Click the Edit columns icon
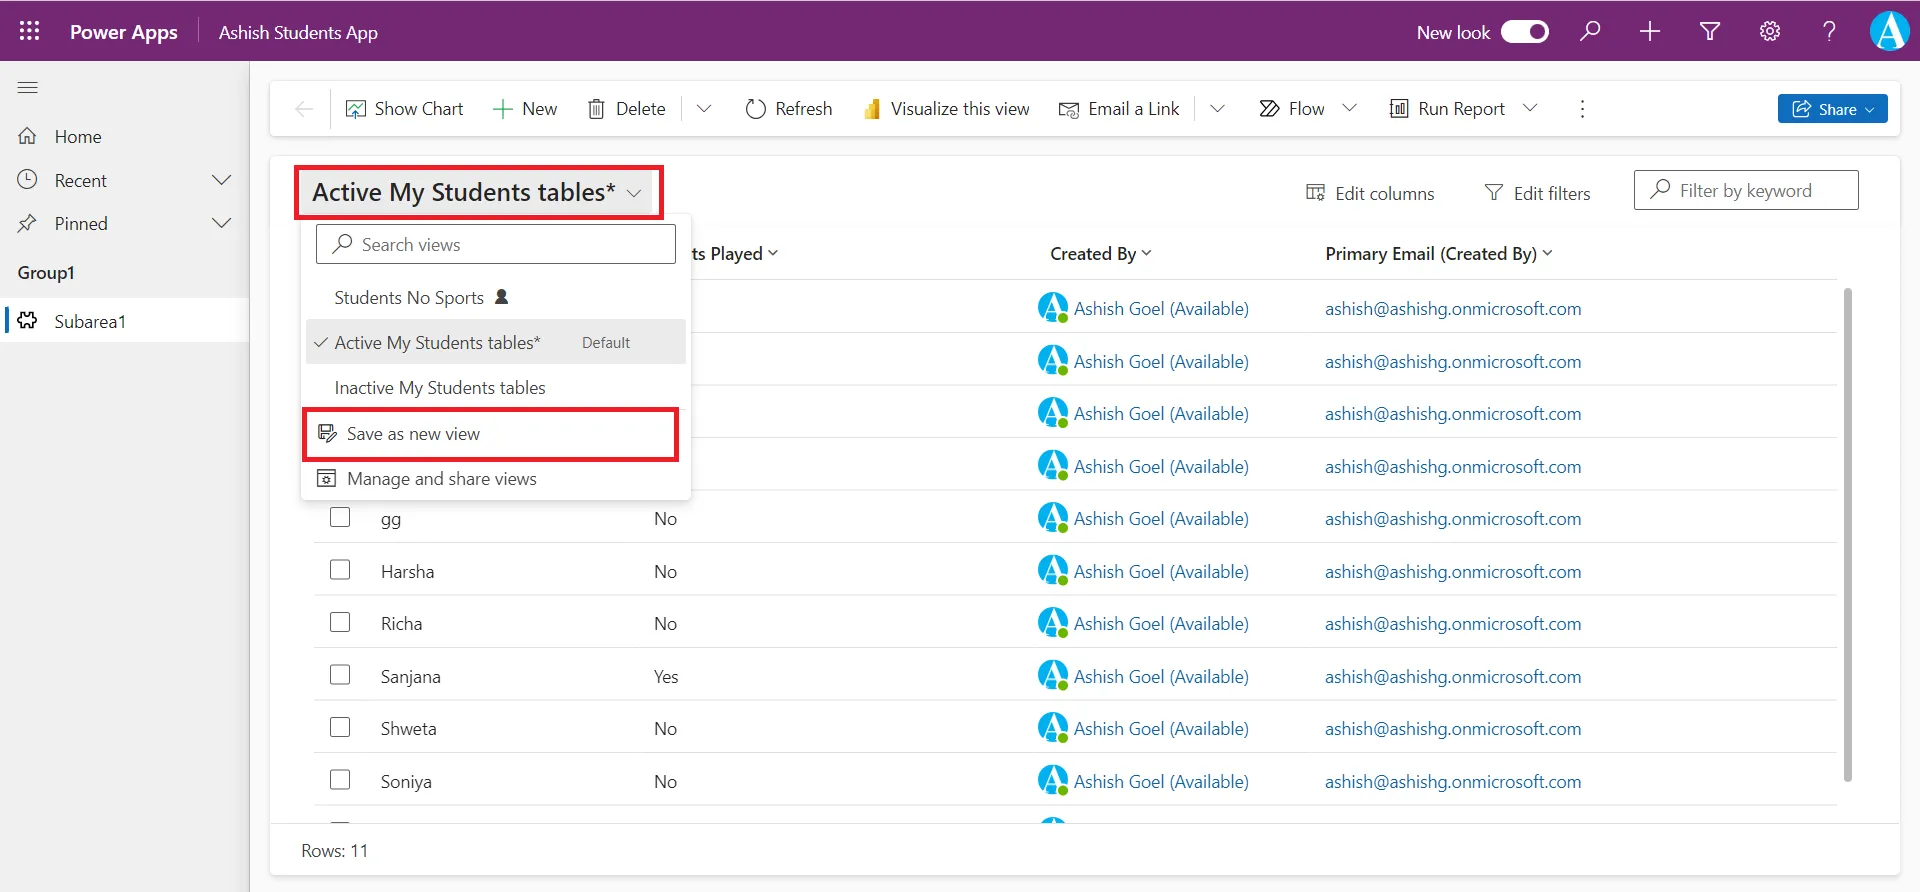The image size is (1920, 892). click(x=1315, y=192)
